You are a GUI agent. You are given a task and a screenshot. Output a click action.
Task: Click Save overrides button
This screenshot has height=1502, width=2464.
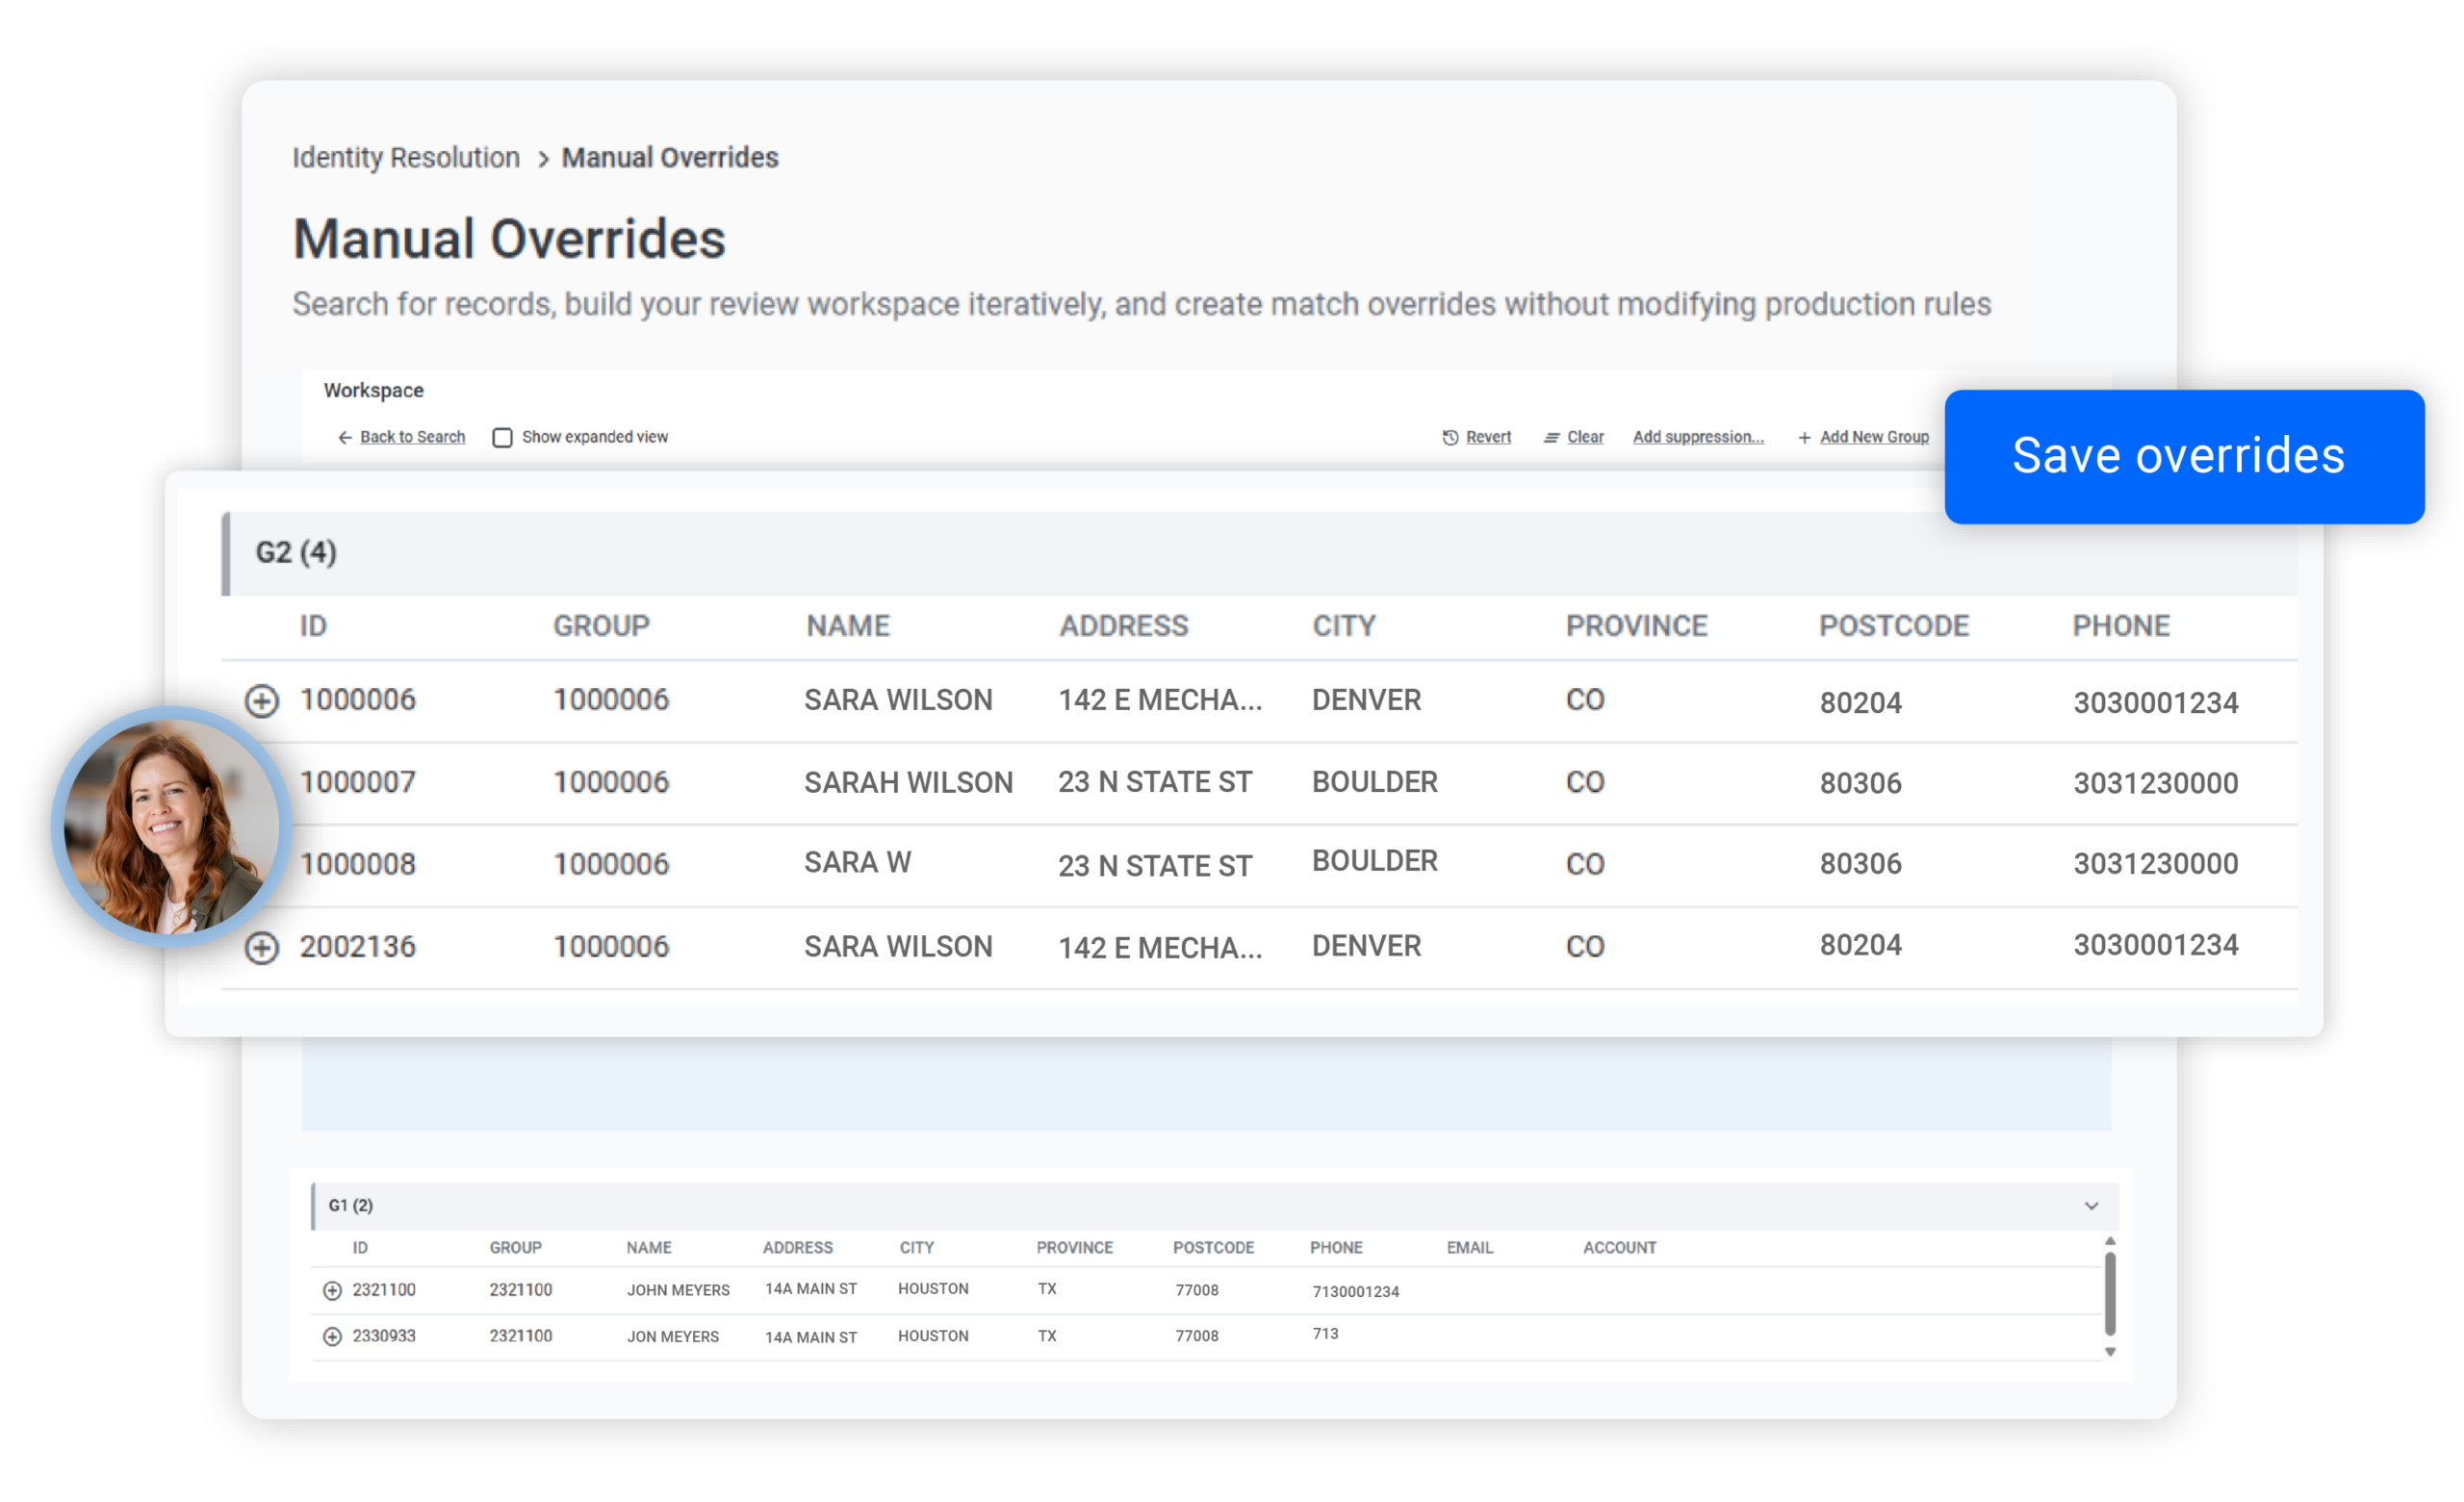click(2184, 456)
